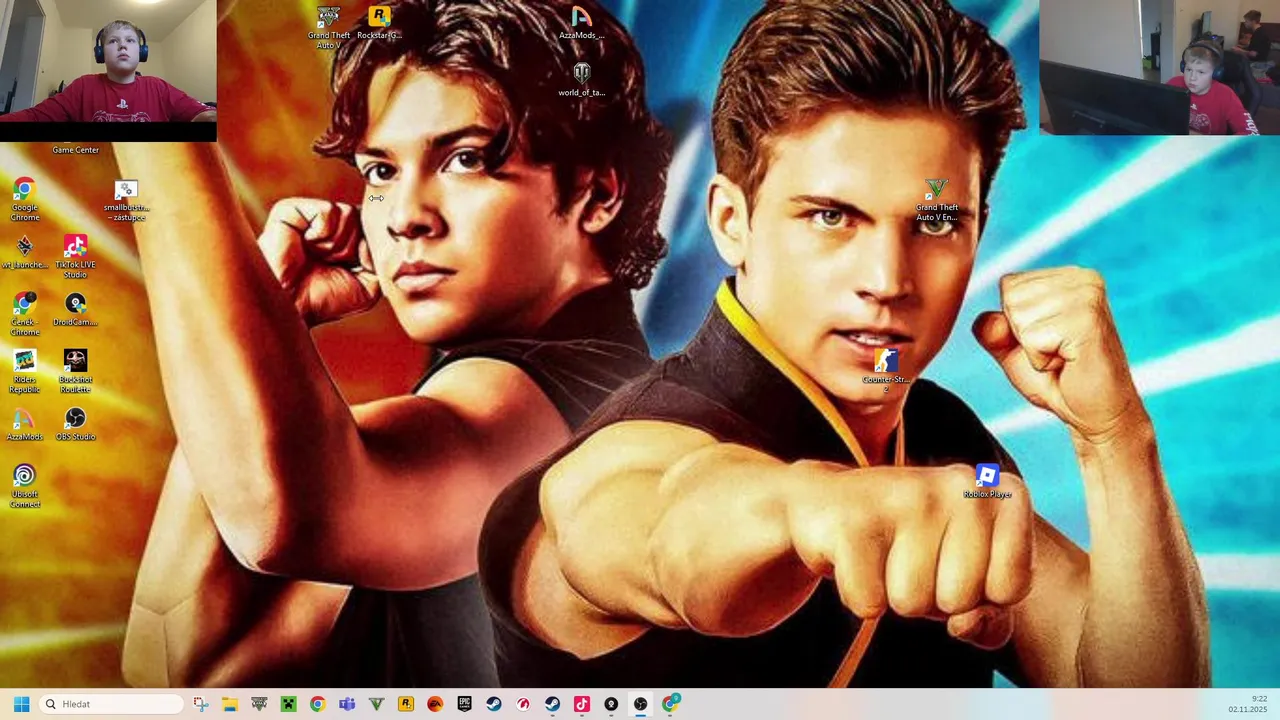Select Buckshot Roulette desktop shortcut
The width and height of the screenshot is (1280, 720).
click(75, 372)
